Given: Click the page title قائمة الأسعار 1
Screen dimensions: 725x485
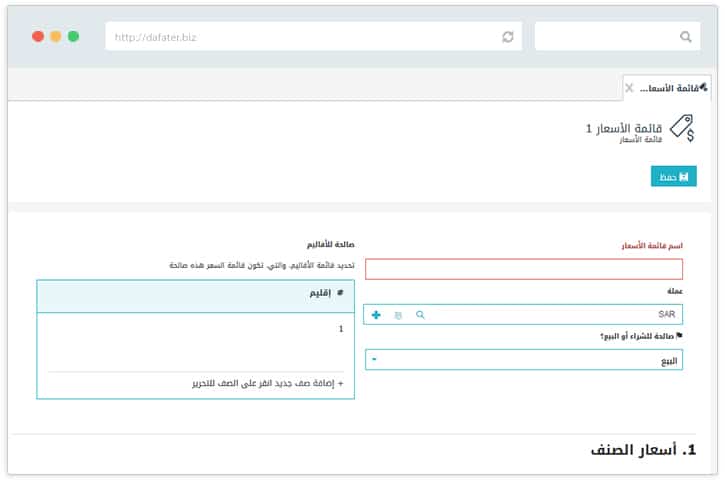Looking at the screenshot, I should [x=624, y=128].
